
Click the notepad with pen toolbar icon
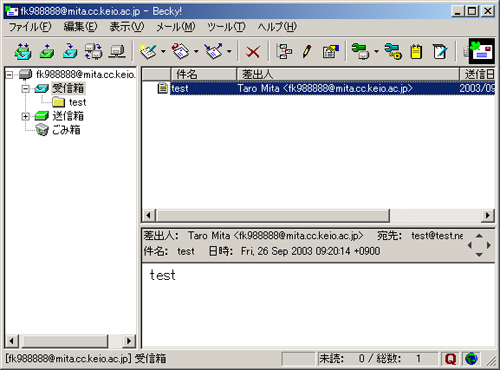click(x=440, y=51)
